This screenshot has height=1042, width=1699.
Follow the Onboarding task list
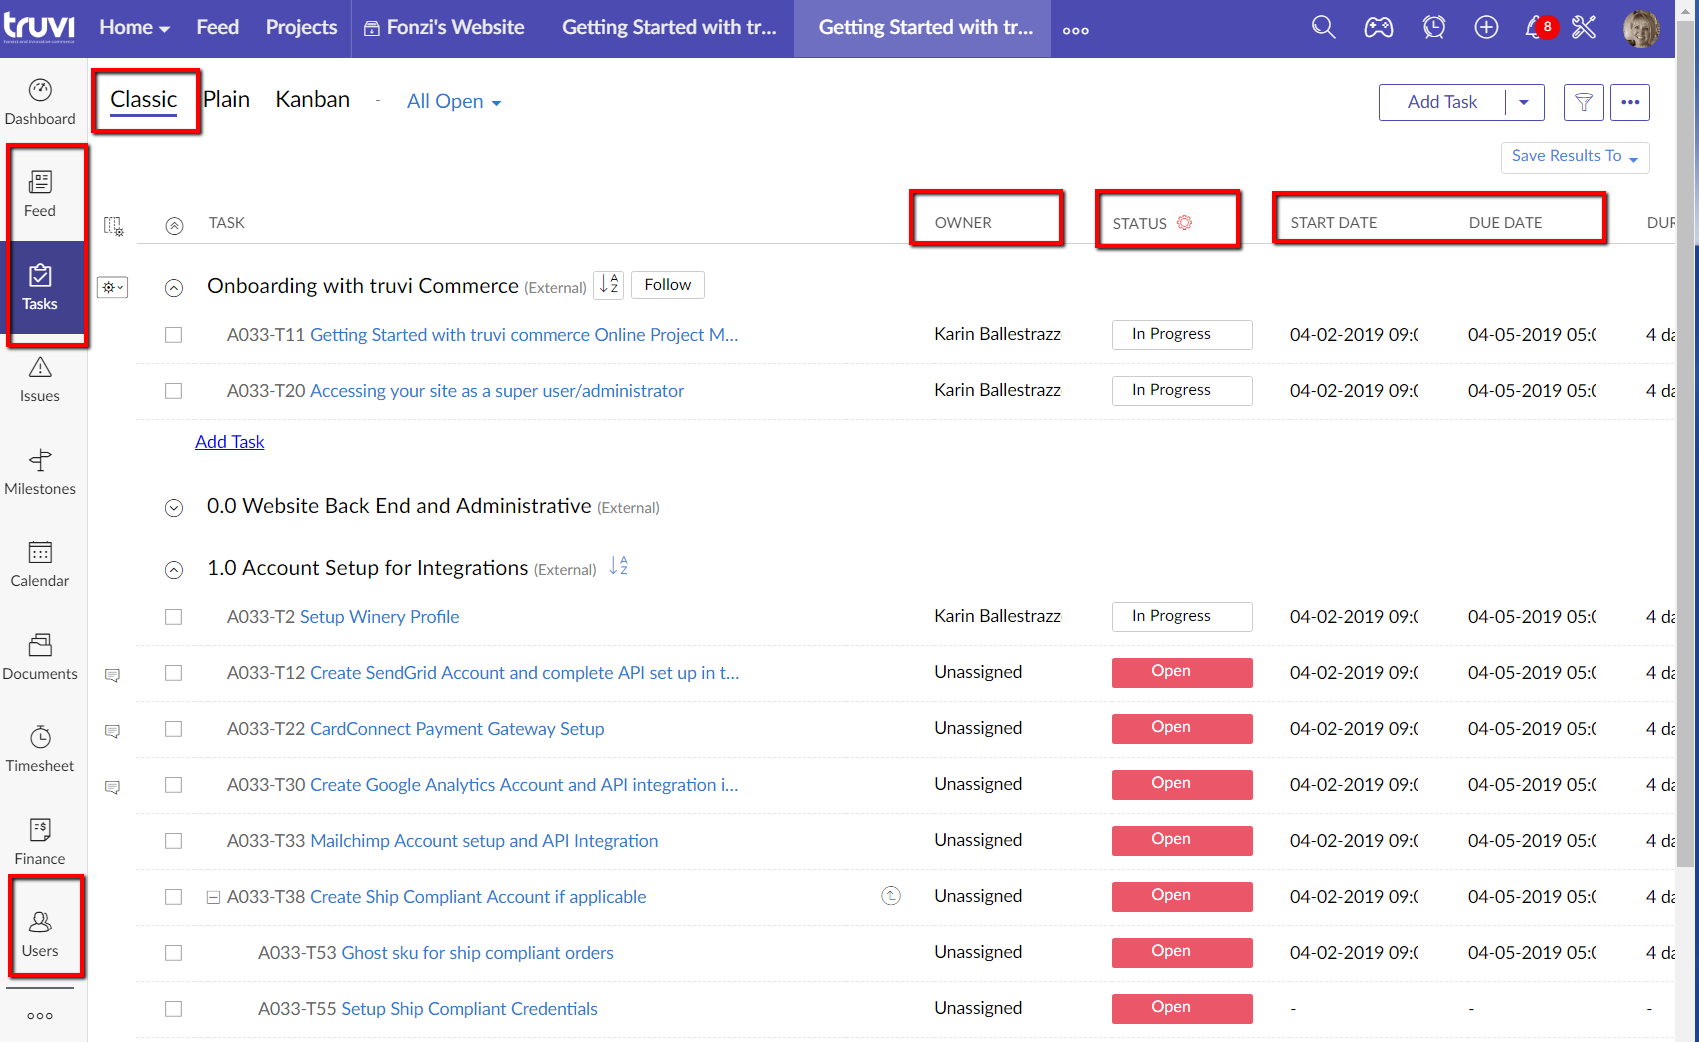668,285
